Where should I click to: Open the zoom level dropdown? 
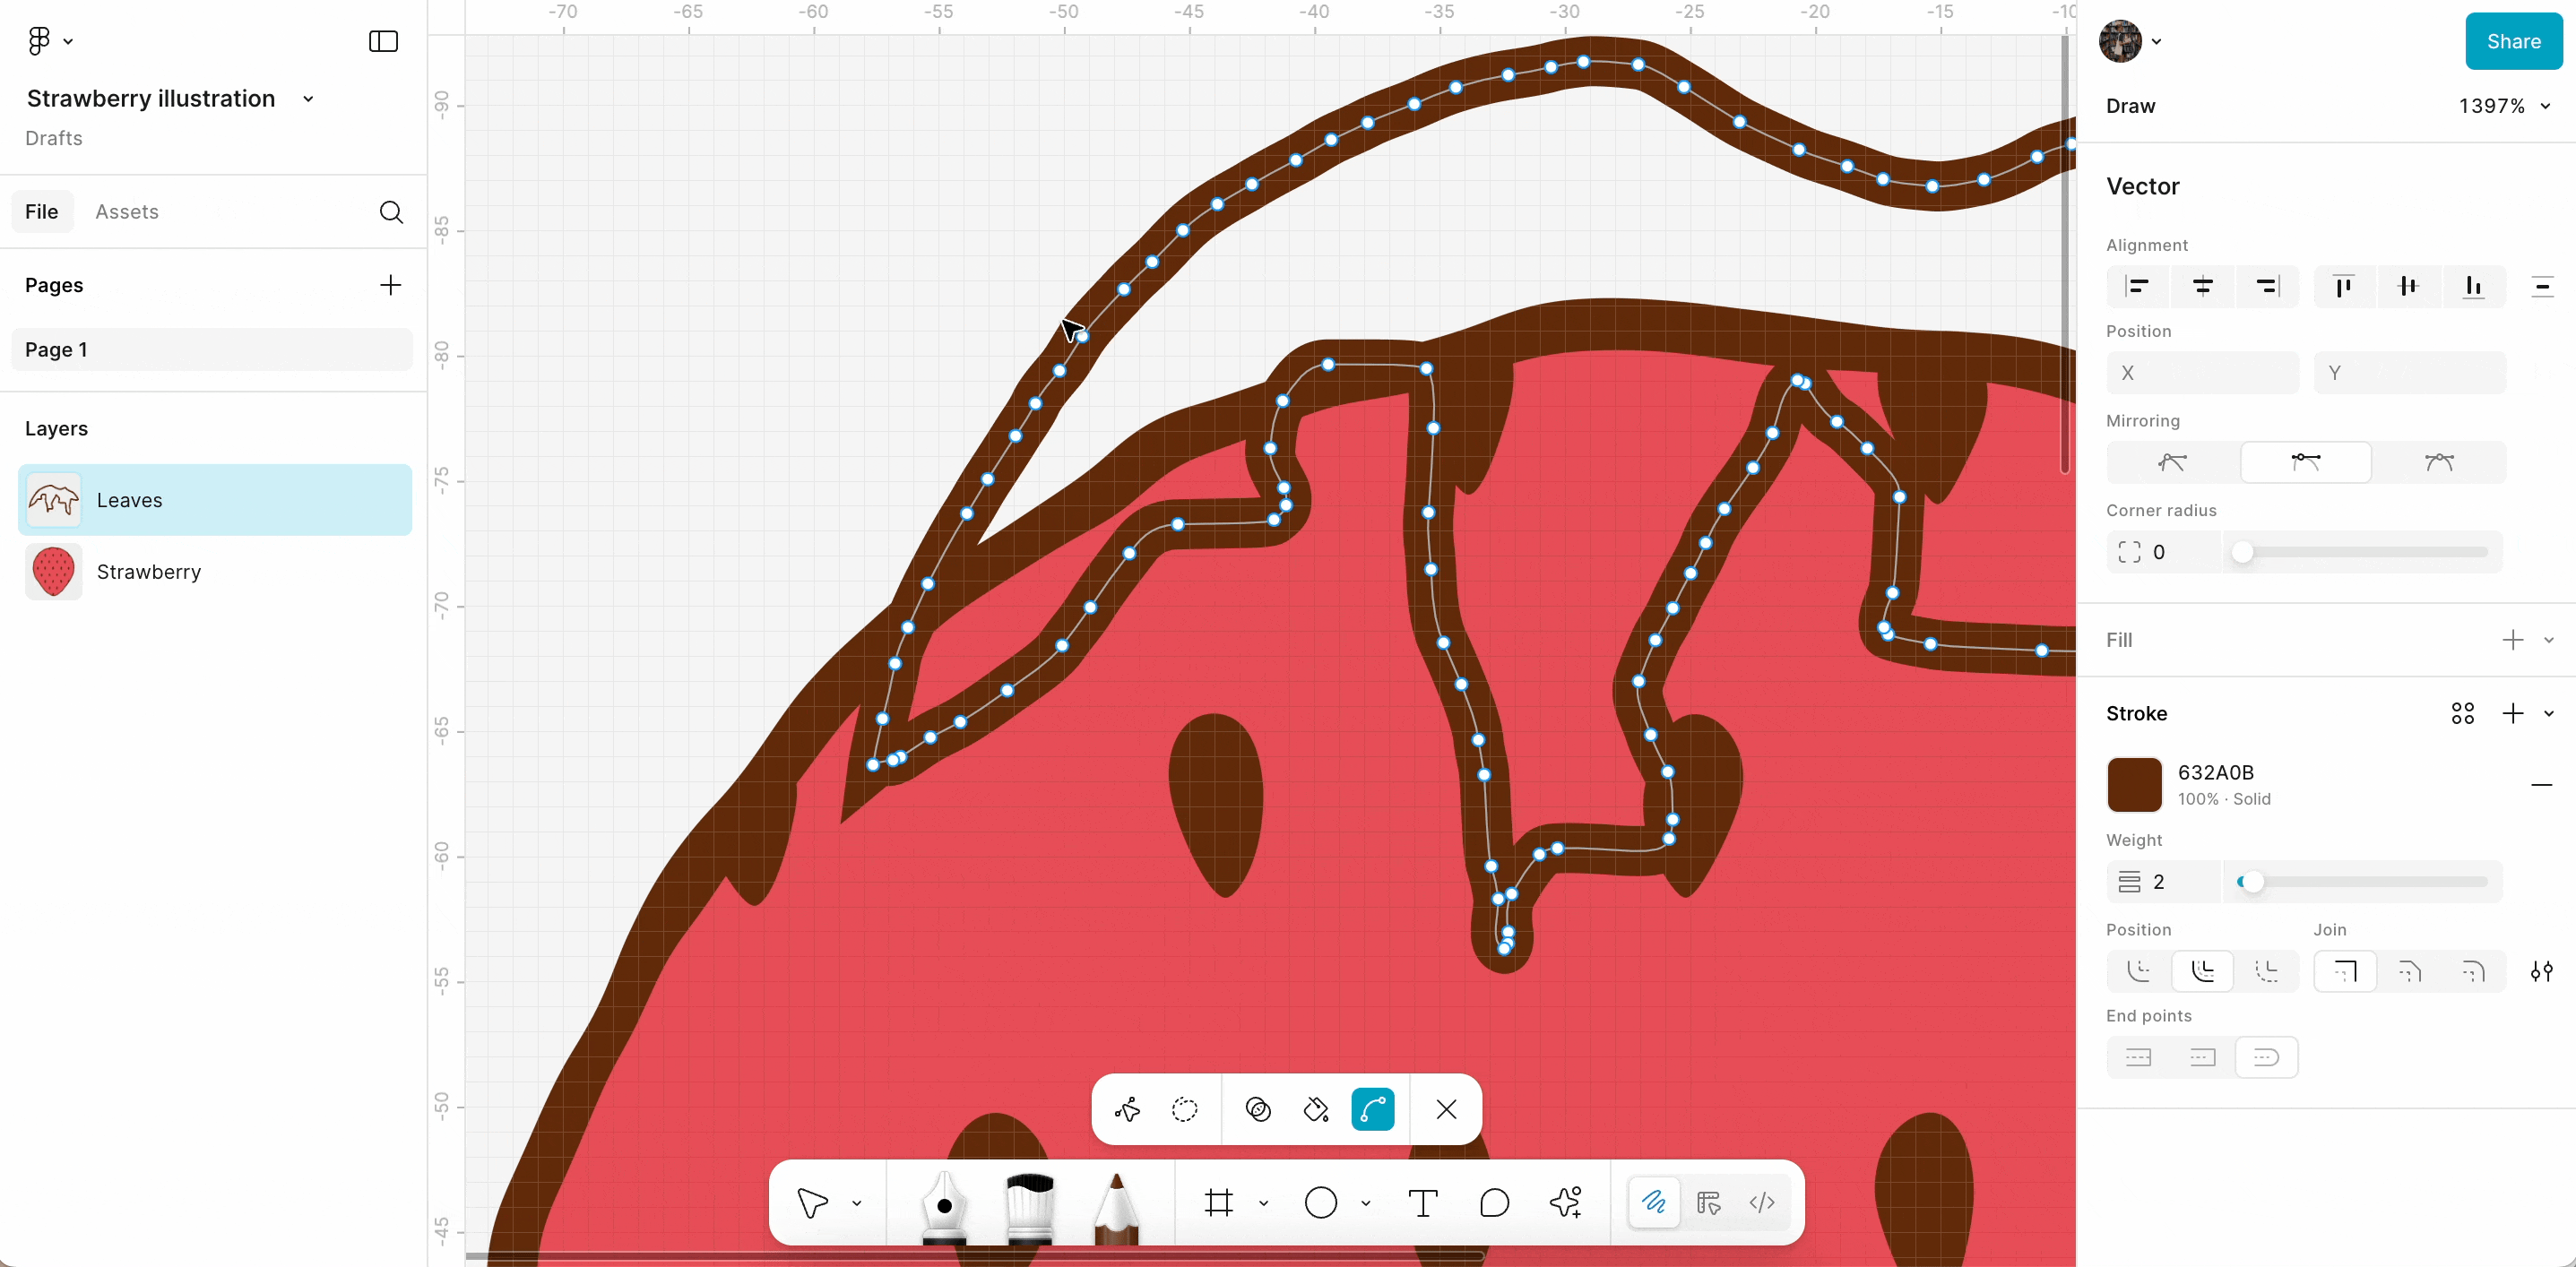[x=2504, y=106]
